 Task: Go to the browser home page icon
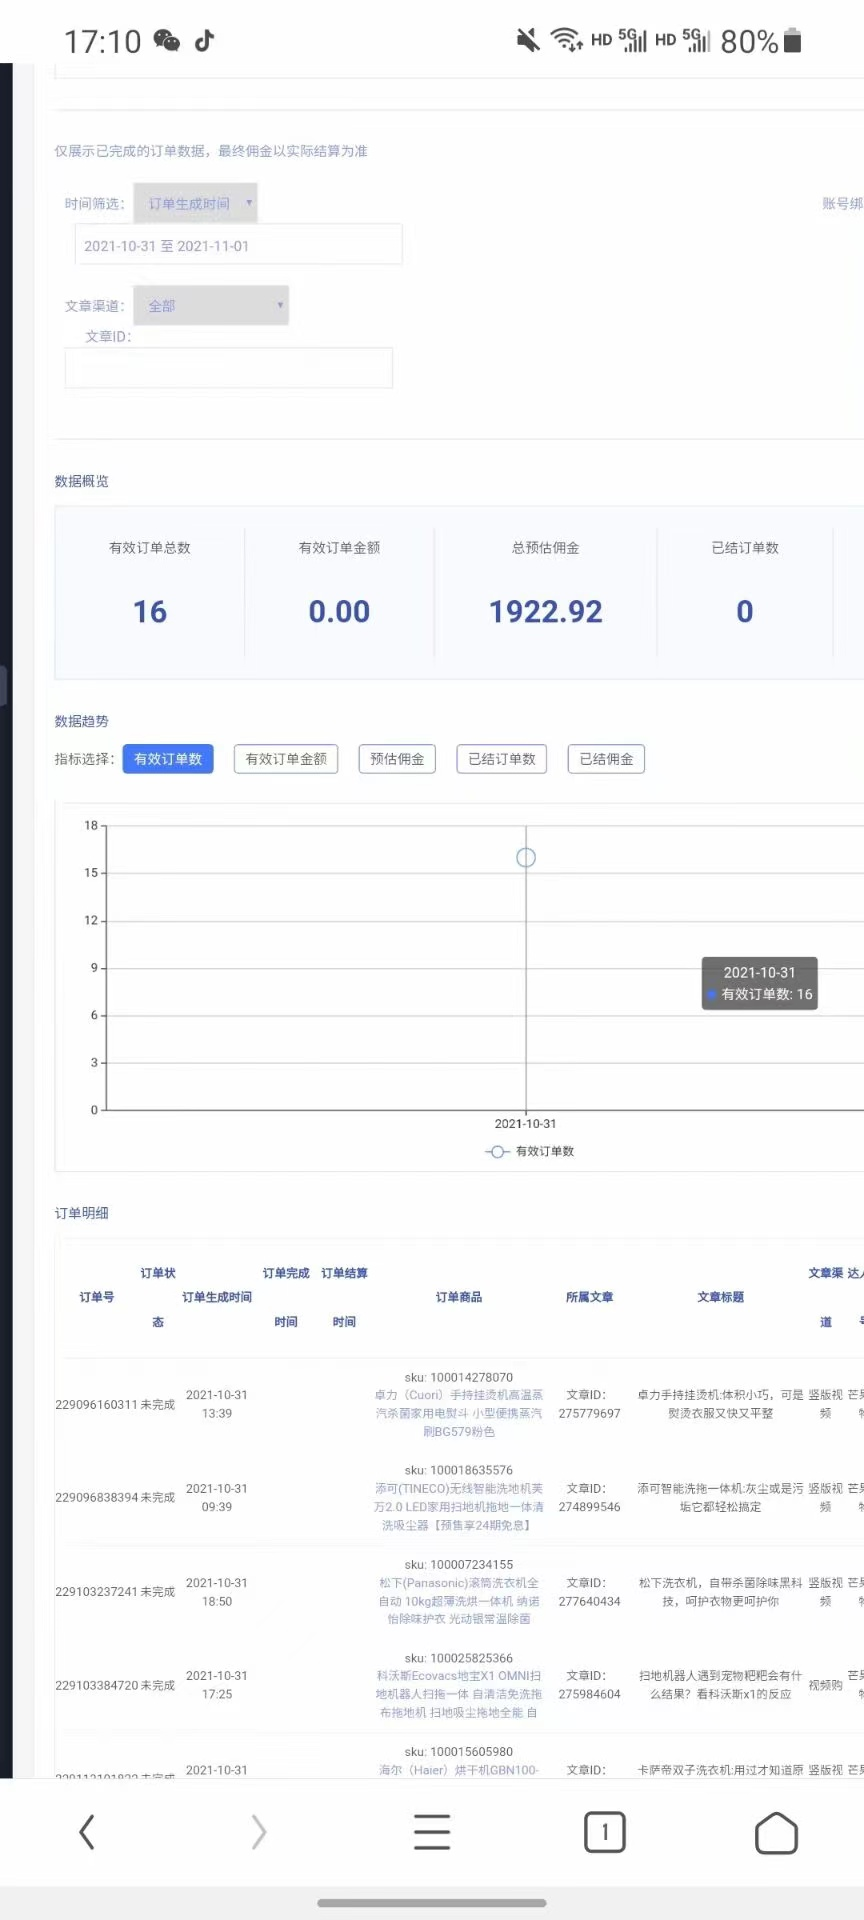coord(776,1832)
